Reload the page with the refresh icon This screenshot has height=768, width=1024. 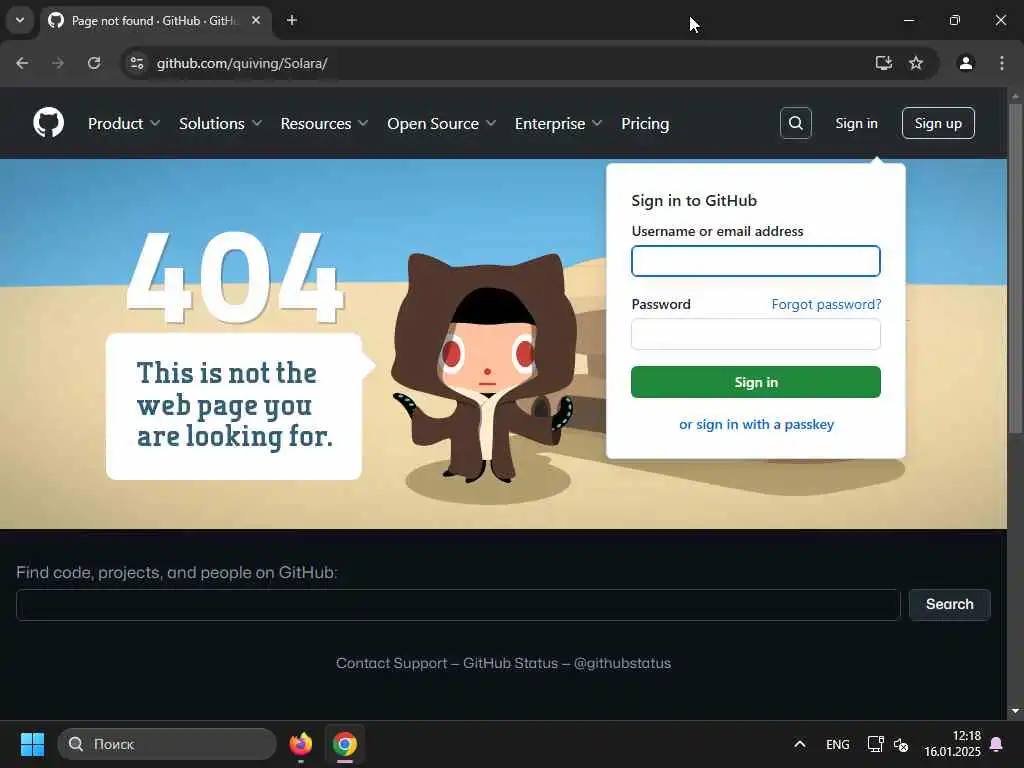[x=94, y=63]
